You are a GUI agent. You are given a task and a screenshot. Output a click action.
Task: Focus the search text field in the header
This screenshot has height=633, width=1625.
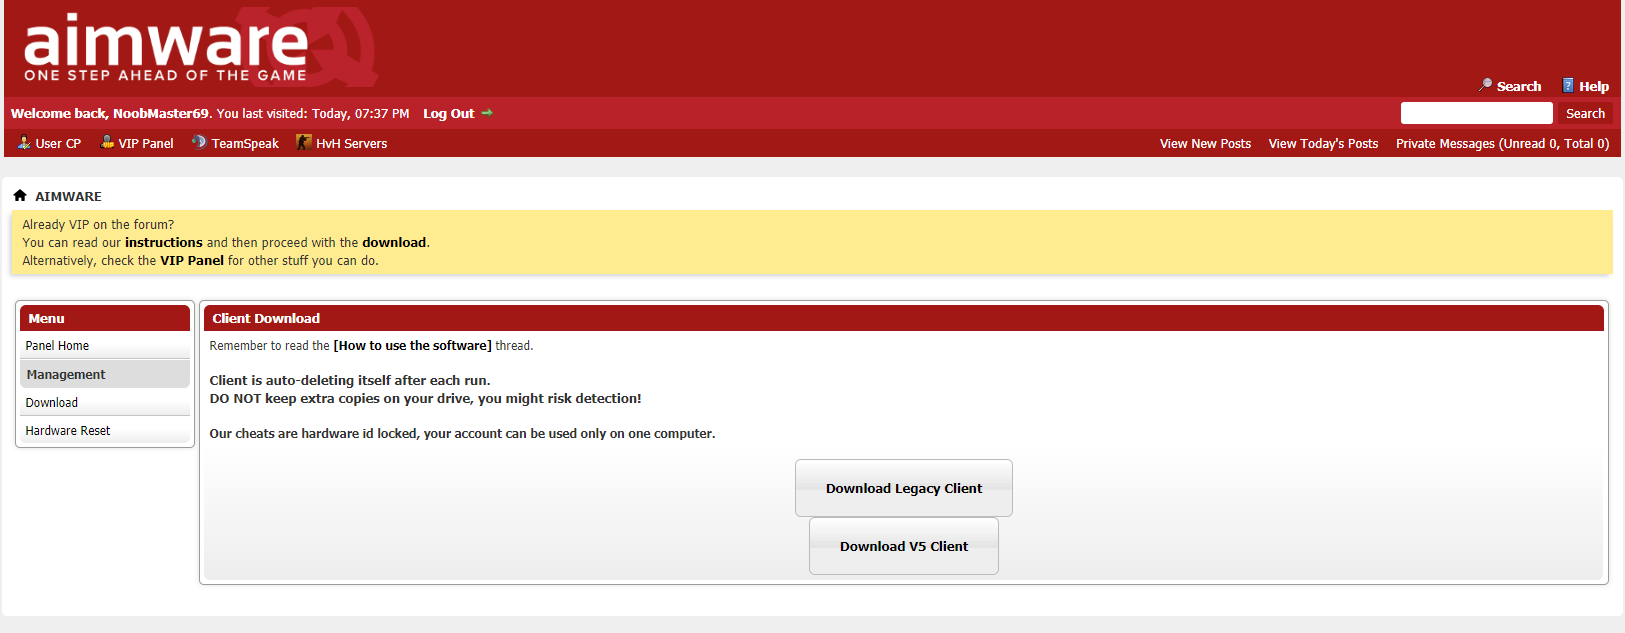click(1476, 113)
